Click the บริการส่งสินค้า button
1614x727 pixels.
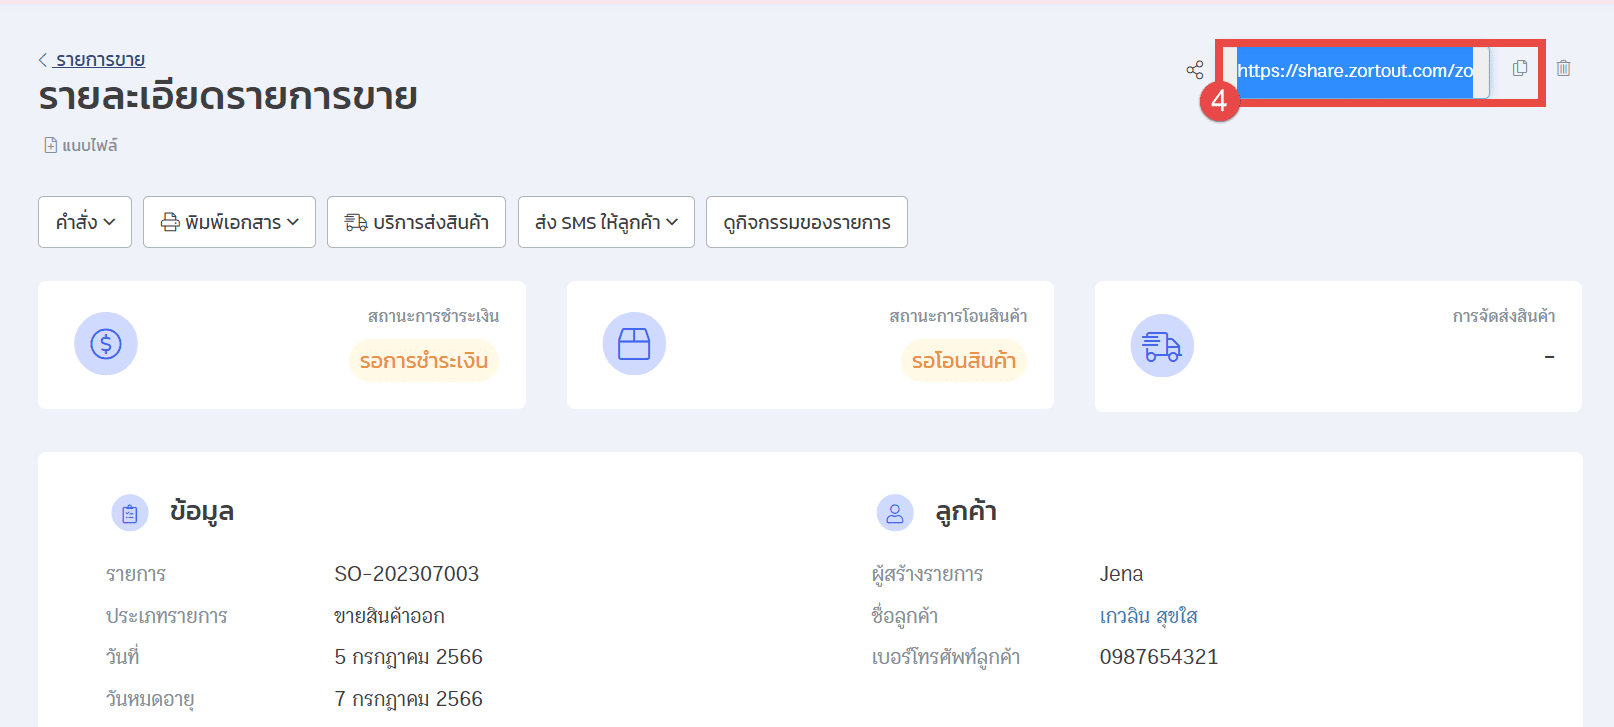(x=416, y=222)
